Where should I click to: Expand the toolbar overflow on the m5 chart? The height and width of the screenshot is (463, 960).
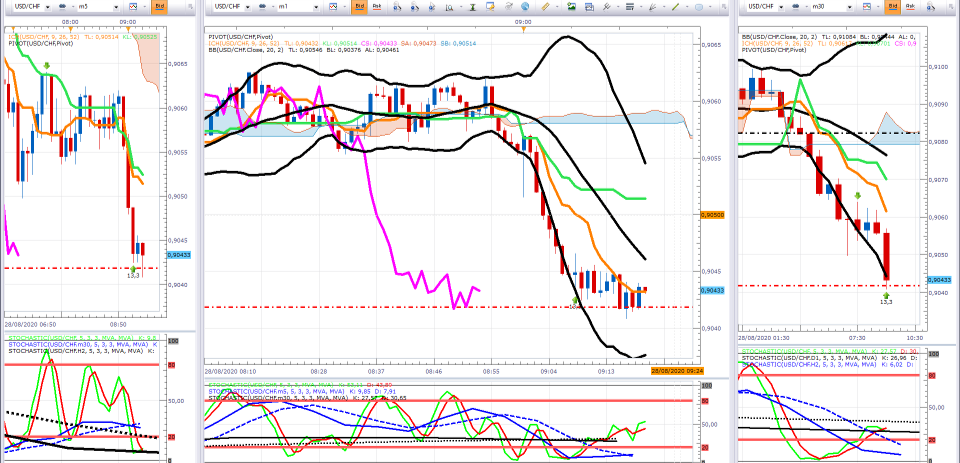click(190, 6)
